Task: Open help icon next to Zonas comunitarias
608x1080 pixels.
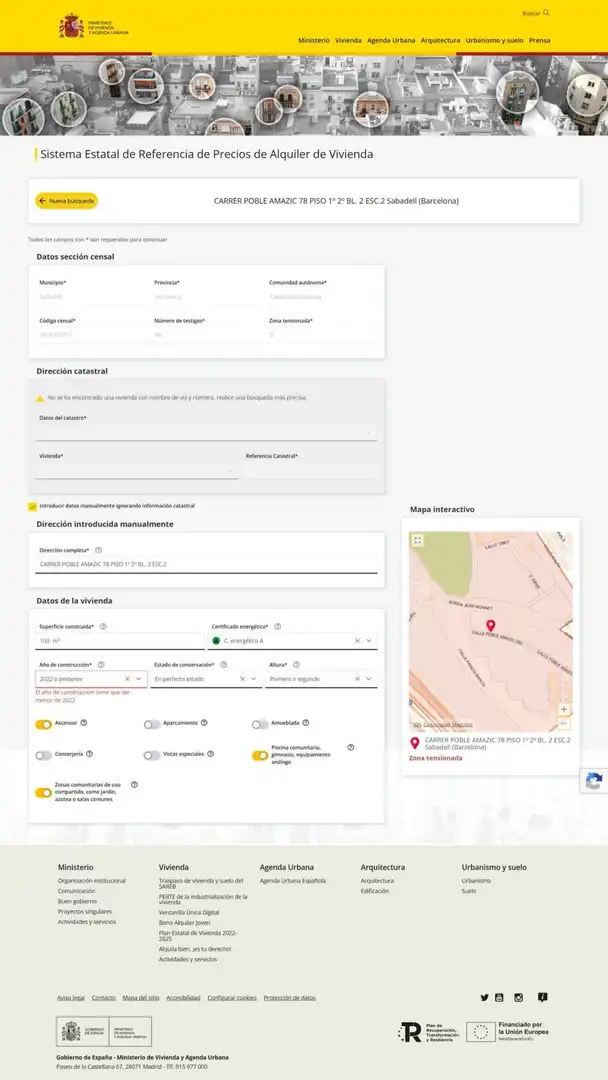Action: point(134,785)
